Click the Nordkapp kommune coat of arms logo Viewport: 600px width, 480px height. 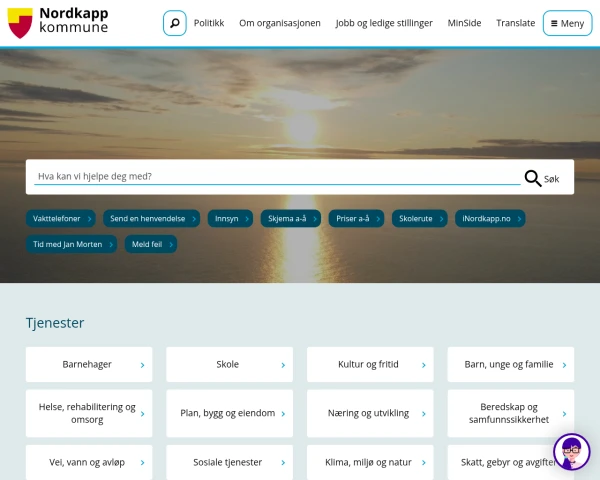[20, 23]
